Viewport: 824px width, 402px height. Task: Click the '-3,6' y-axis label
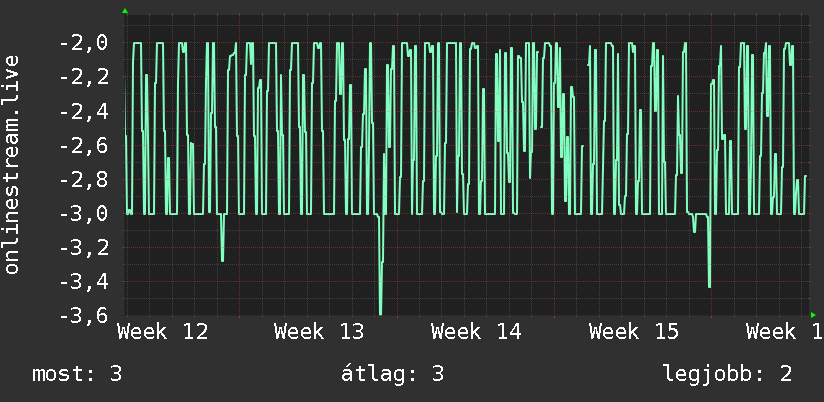coord(83,315)
